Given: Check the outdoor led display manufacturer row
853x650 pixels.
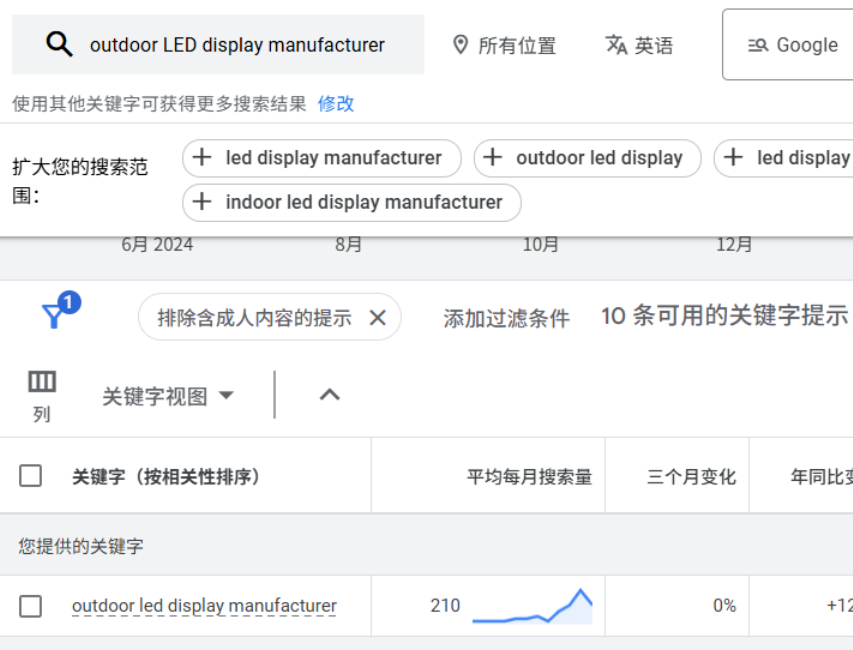Looking at the screenshot, I should [x=31, y=606].
